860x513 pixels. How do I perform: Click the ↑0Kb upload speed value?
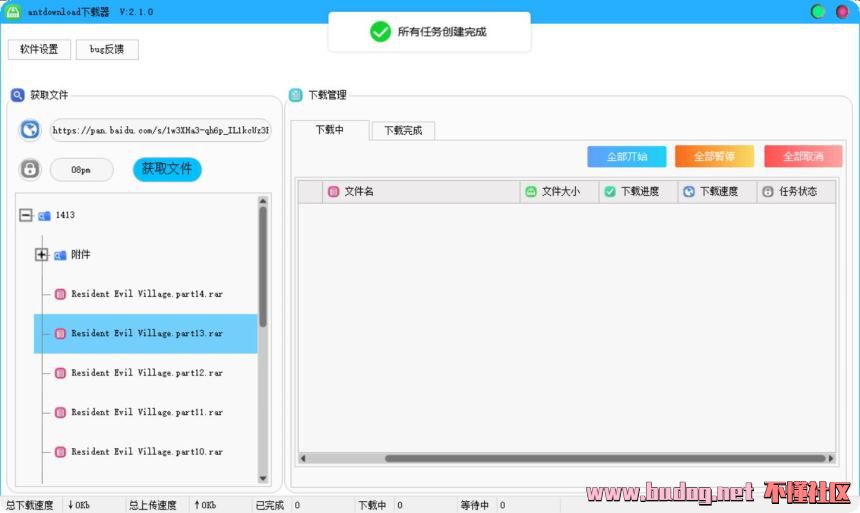click(205, 505)
